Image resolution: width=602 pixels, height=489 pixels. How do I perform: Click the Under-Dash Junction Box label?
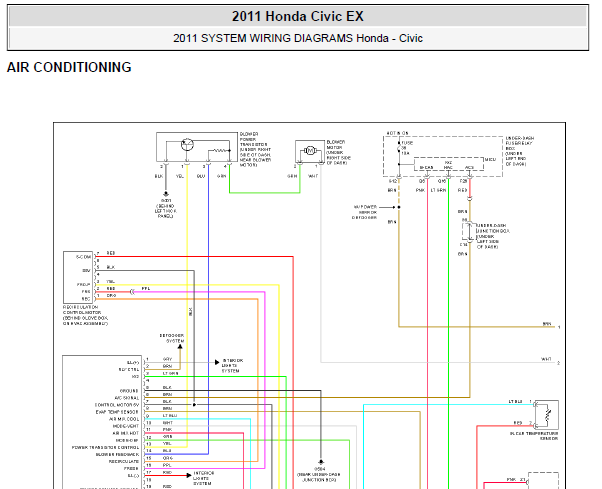click(493, 236)
